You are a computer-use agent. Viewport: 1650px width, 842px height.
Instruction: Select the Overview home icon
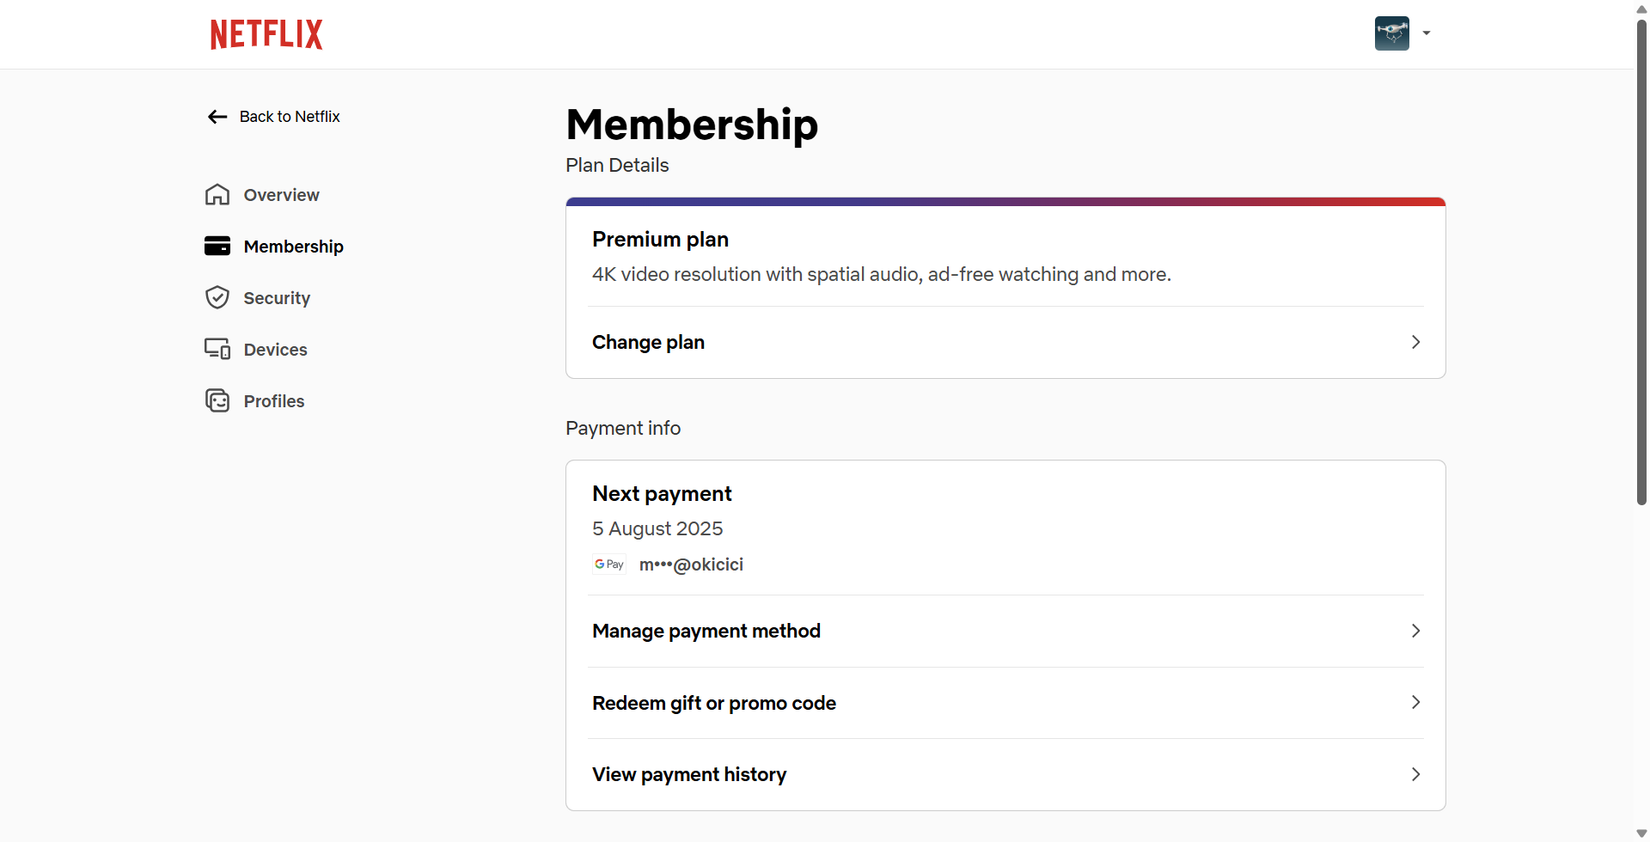pyautogui.click(x=218, y=194)
